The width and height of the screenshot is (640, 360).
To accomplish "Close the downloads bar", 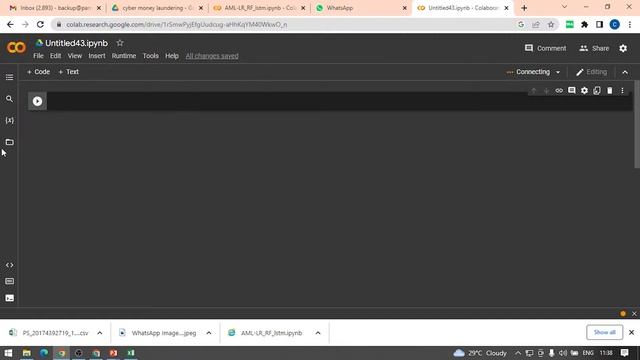I will click(x=631, y=332).
